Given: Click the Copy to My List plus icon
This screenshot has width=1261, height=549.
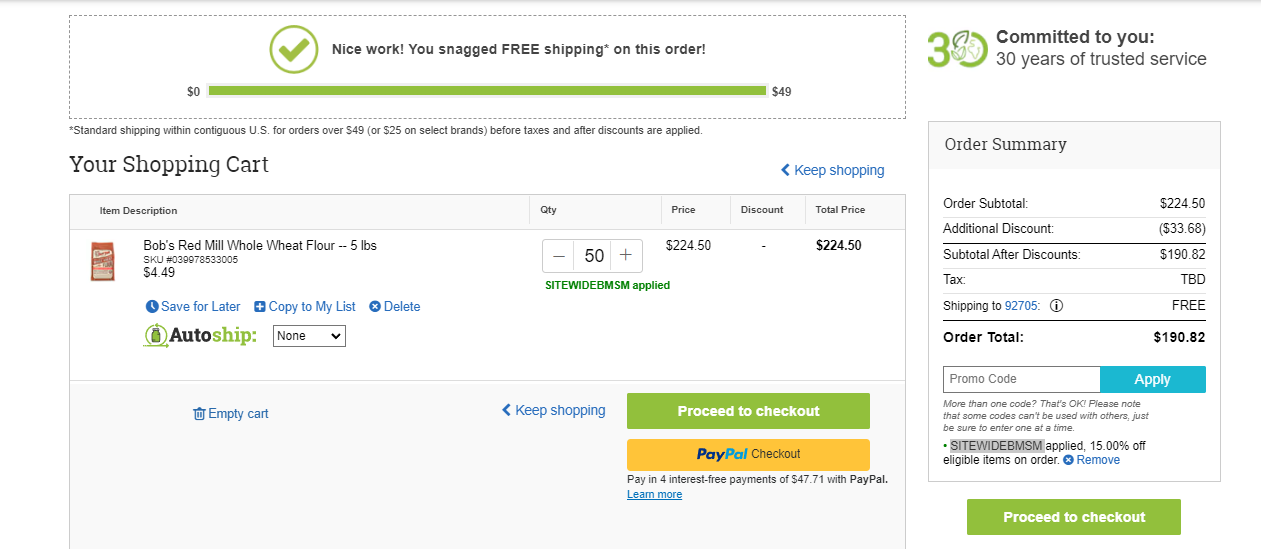Looking at the screenshot, I should (x=260, y=307).
